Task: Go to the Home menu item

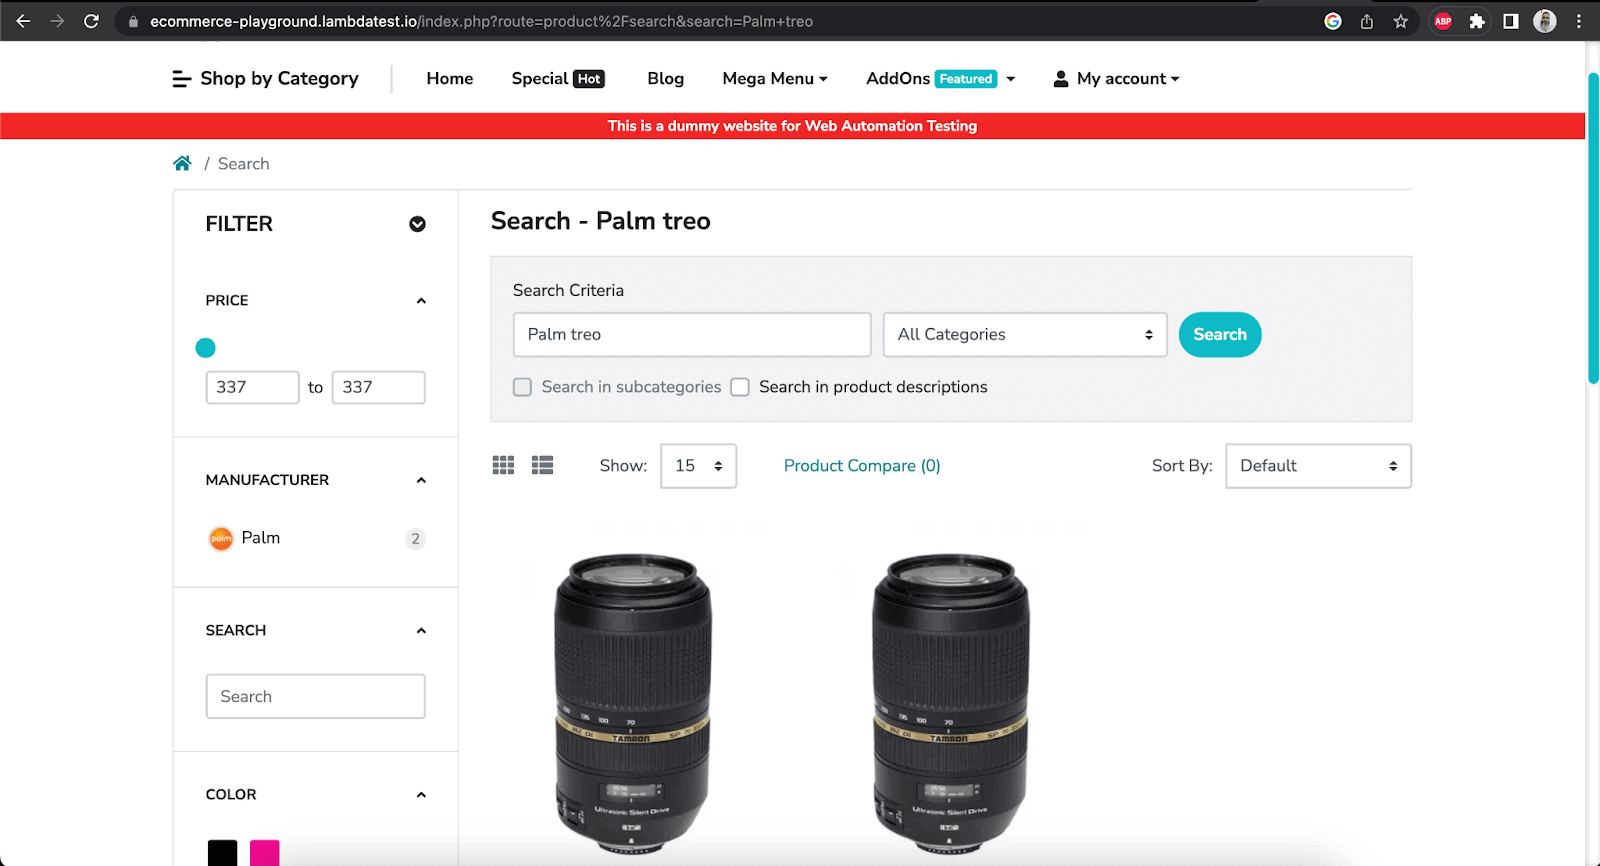Action: click(x=450, y=79)
